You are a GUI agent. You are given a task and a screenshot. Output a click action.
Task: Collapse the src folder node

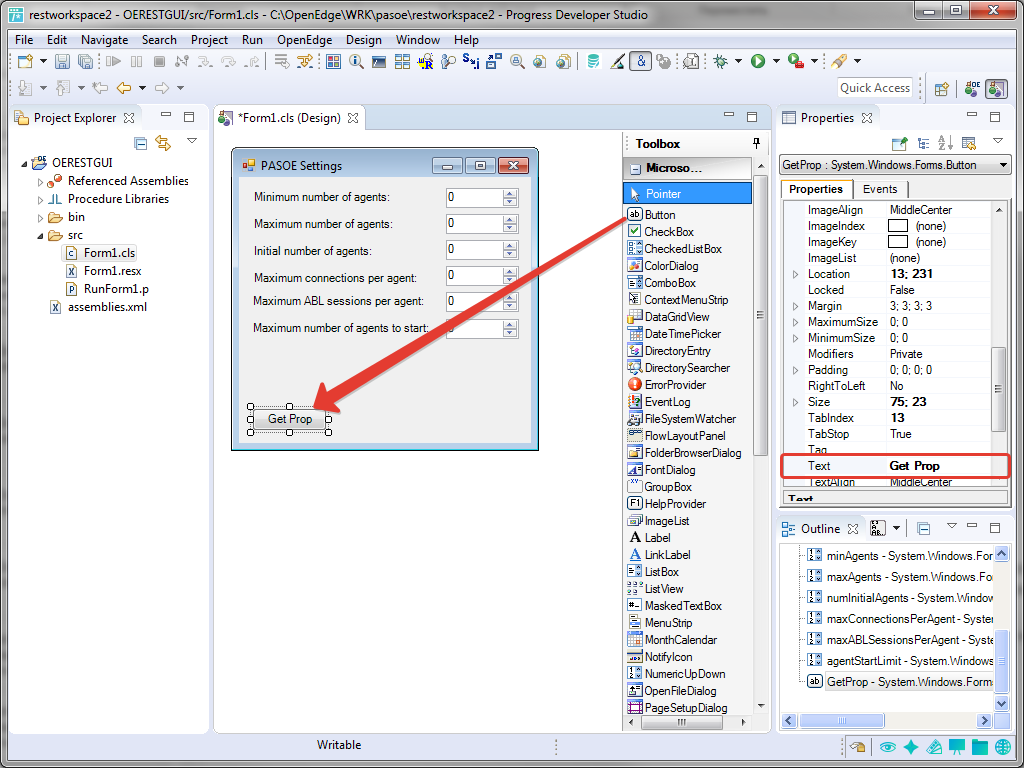tap(40, 236)
